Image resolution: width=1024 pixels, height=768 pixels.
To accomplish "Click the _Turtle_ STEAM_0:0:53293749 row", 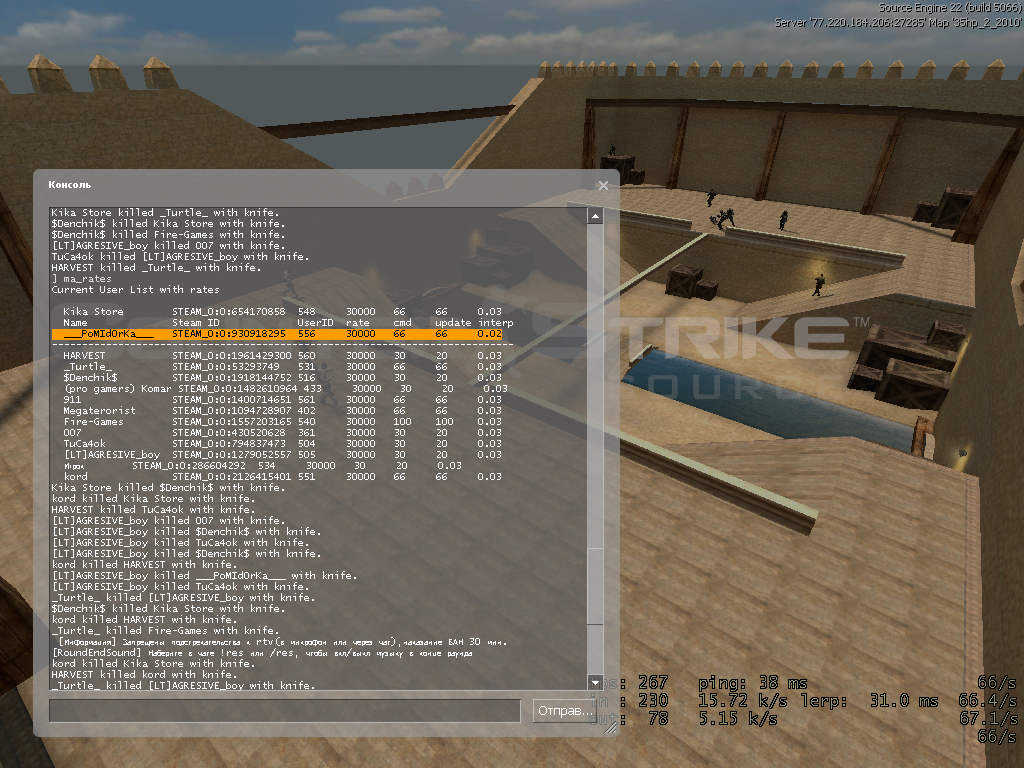I will click(x=282, y=366).
